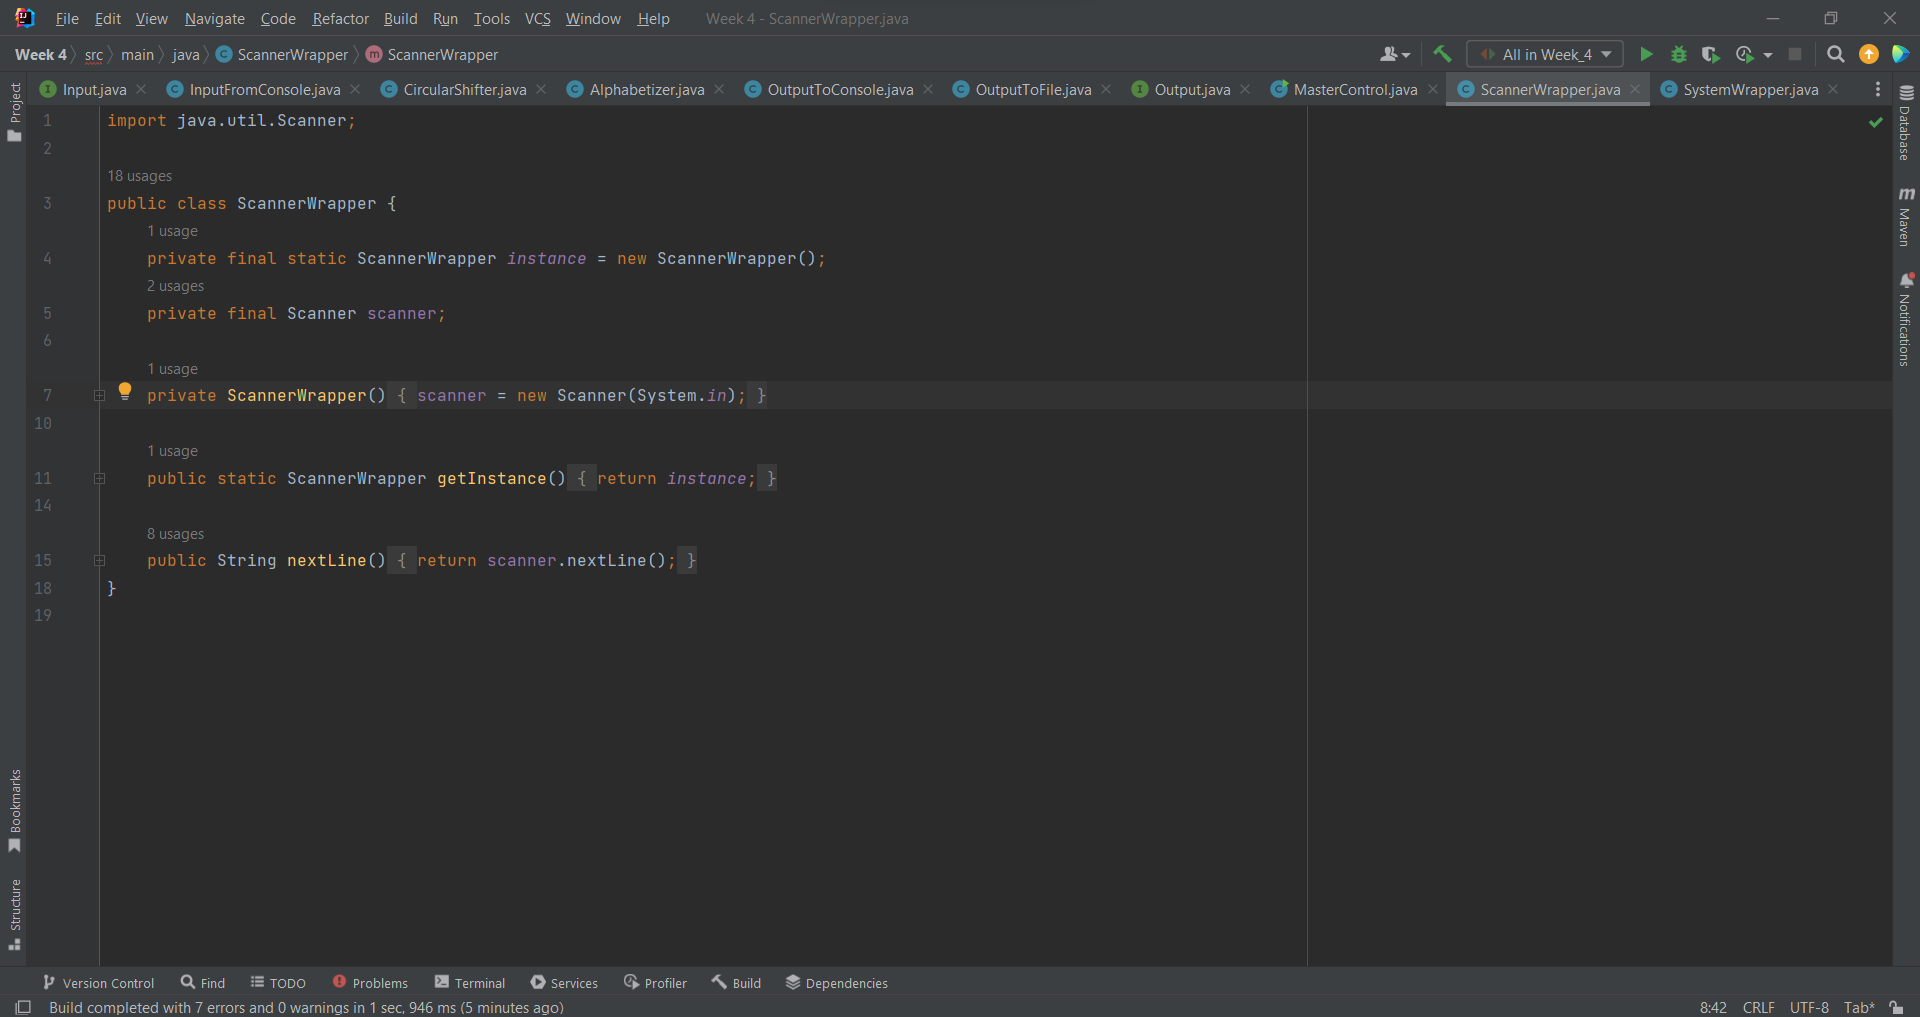
Task: Toggle read-only lock icon in status bar
Action: click(x=1896, y=1007)
